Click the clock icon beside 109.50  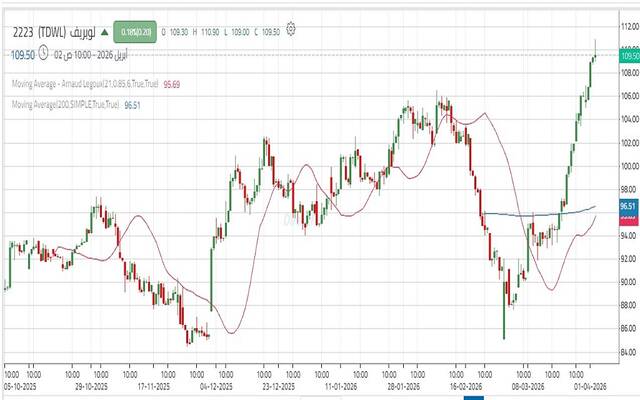tap(43, 56)
